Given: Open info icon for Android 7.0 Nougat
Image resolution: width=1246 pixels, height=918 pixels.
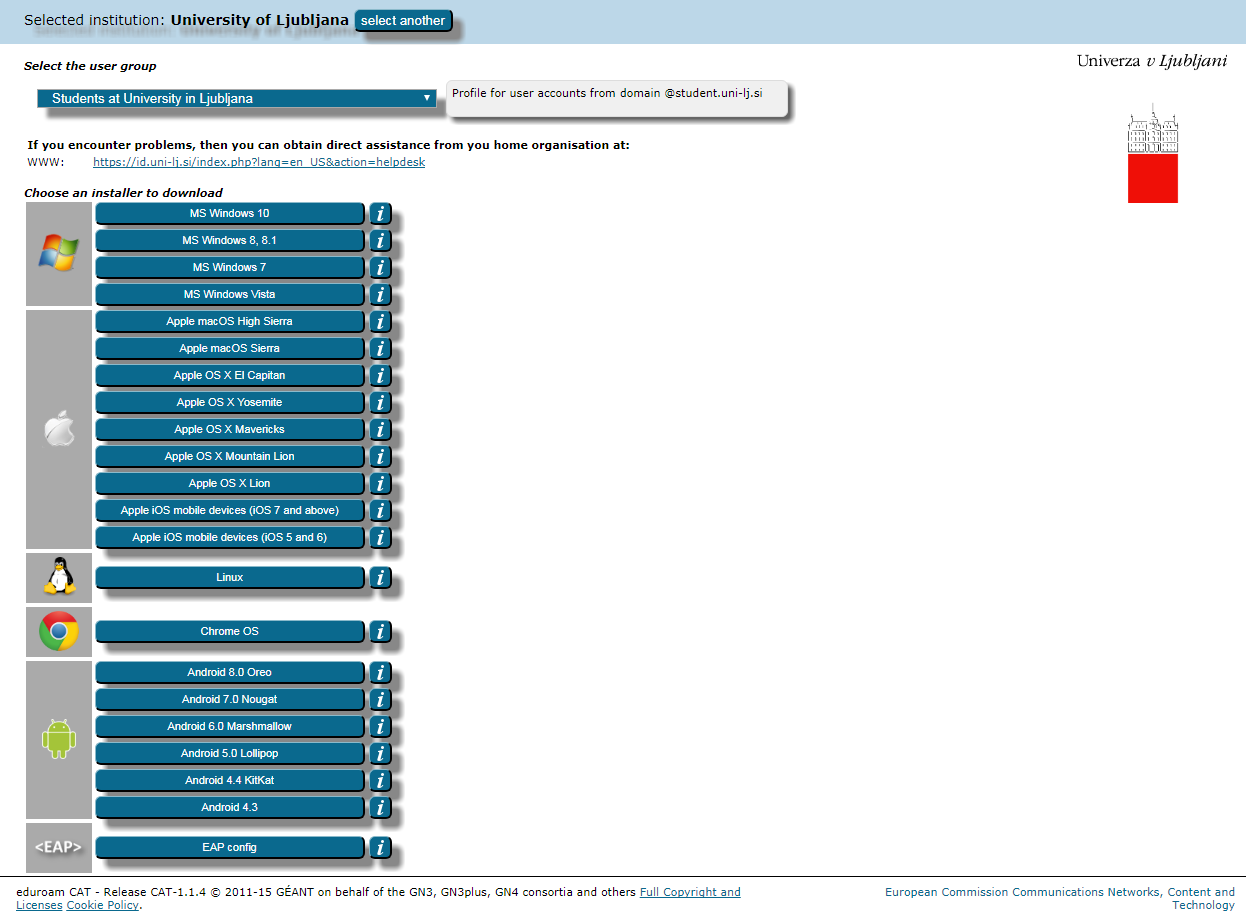Looking at the screenshot, I should (380, 700).
